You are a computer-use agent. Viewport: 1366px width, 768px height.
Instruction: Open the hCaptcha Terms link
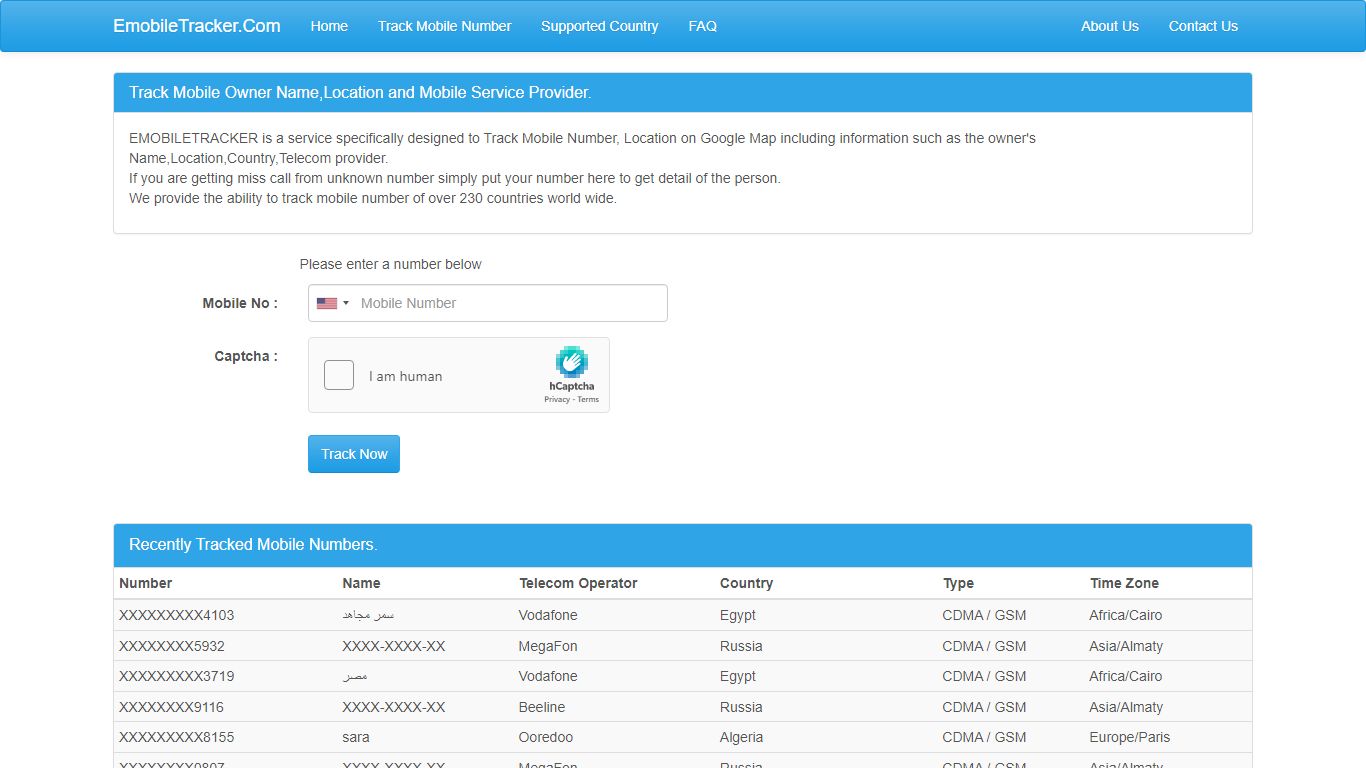point(588,399)
